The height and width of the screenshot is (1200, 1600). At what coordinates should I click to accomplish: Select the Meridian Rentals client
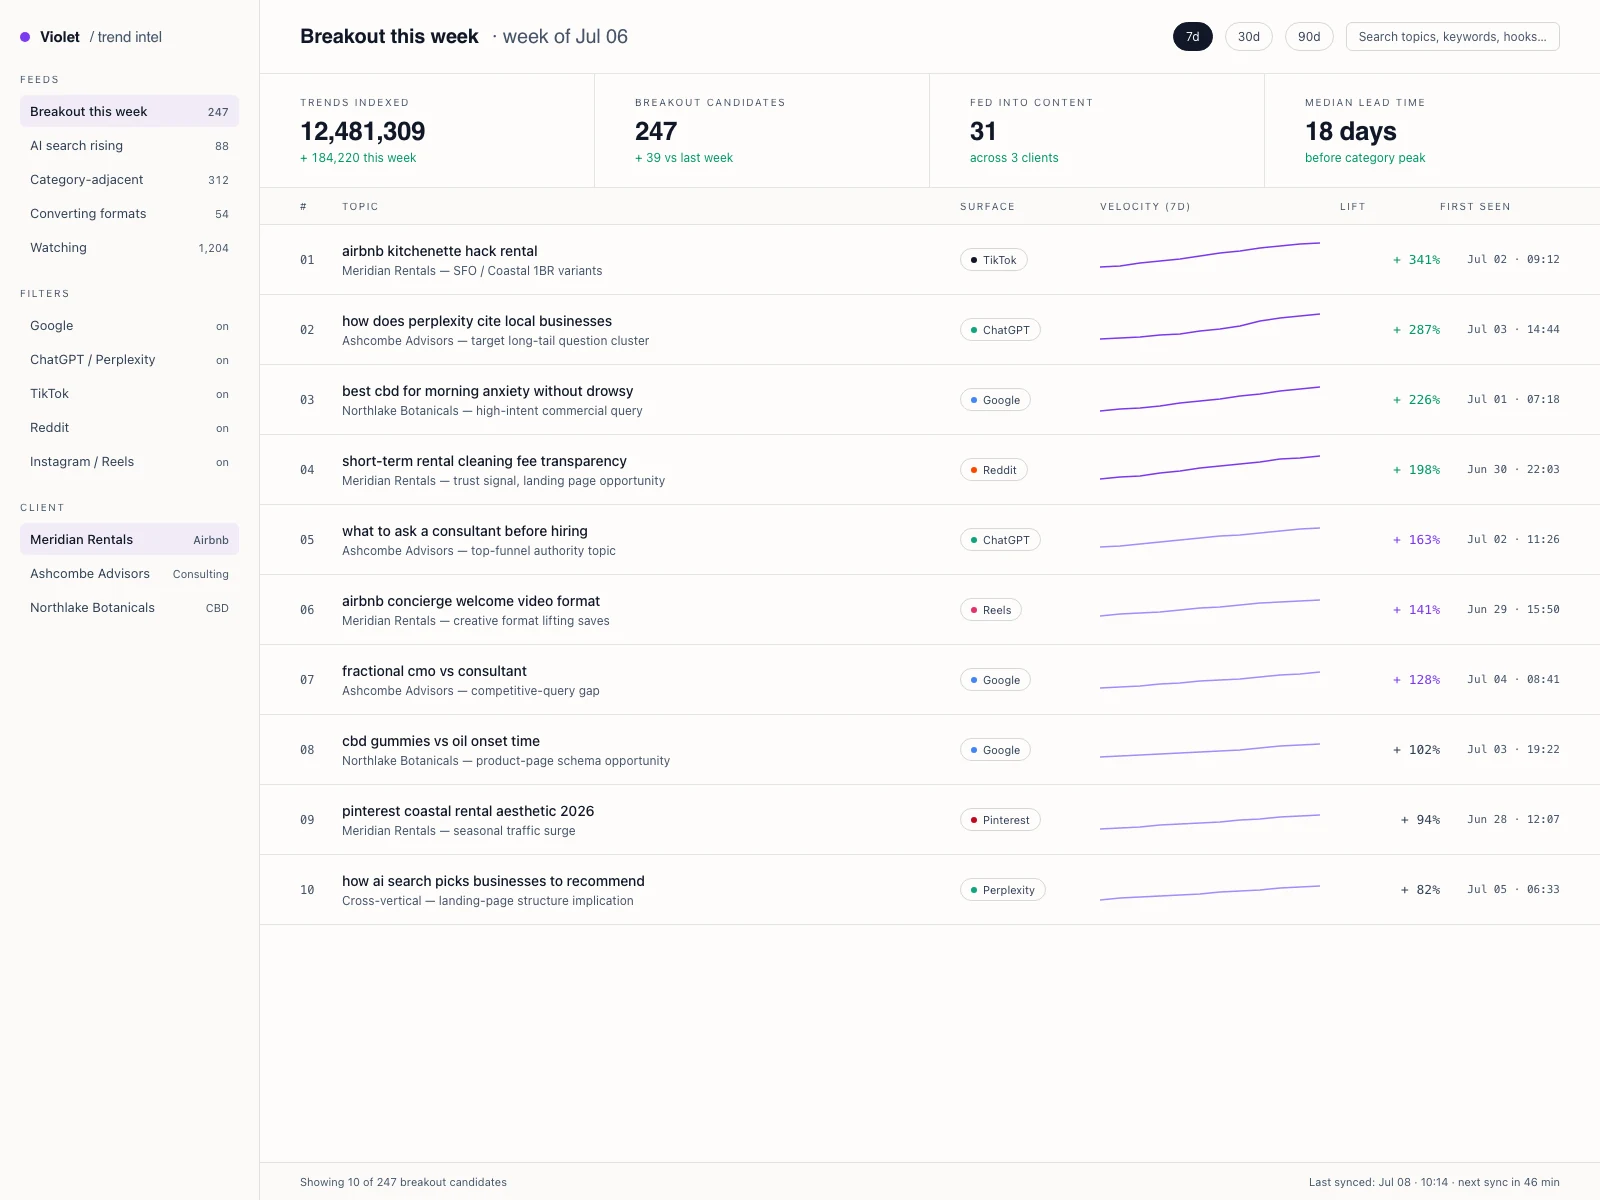[x=129, y=539]
